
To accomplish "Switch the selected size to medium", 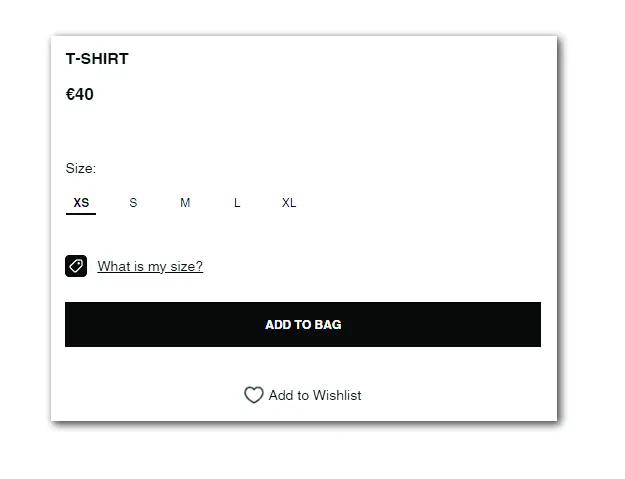I will [185, 203].
